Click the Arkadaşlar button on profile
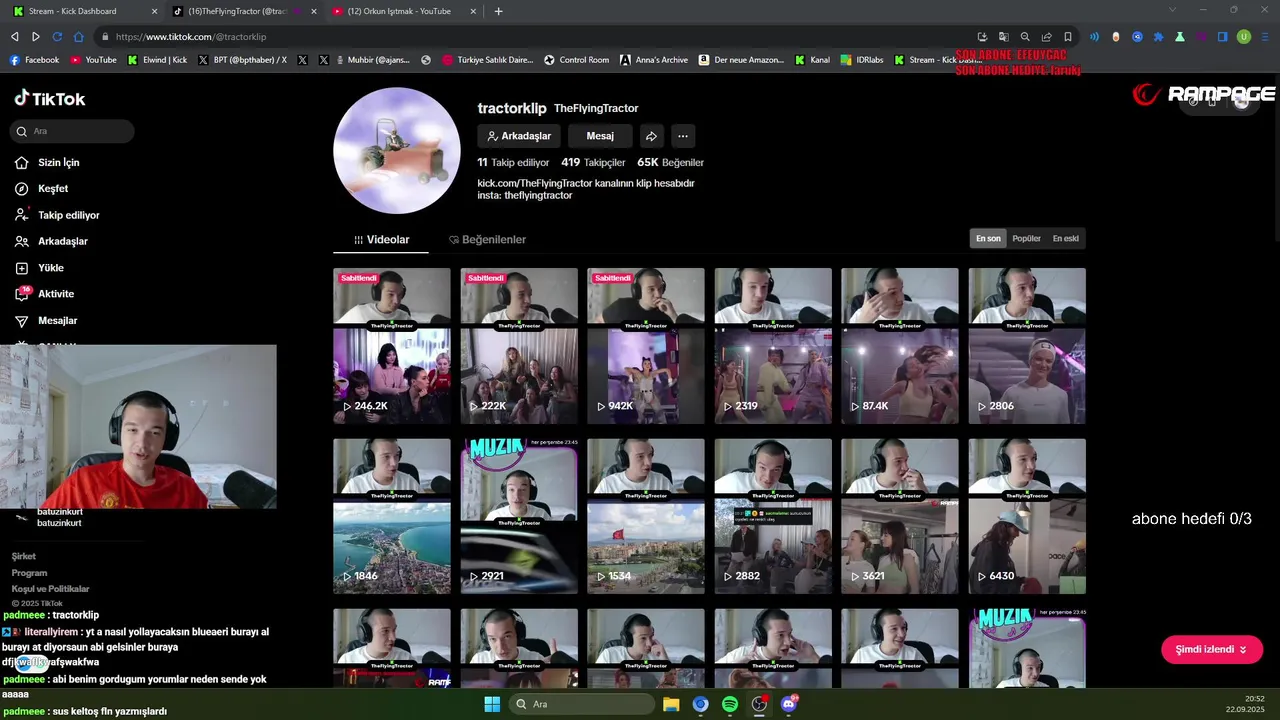The width and height of the screenshot is (1280, 720). point(519,136)
